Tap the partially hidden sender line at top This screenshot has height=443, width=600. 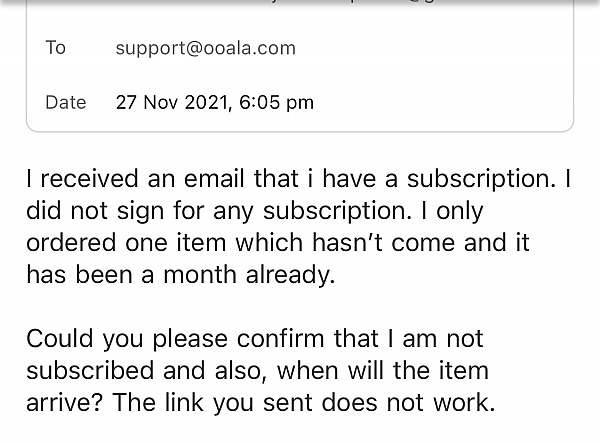coord(300,3)
